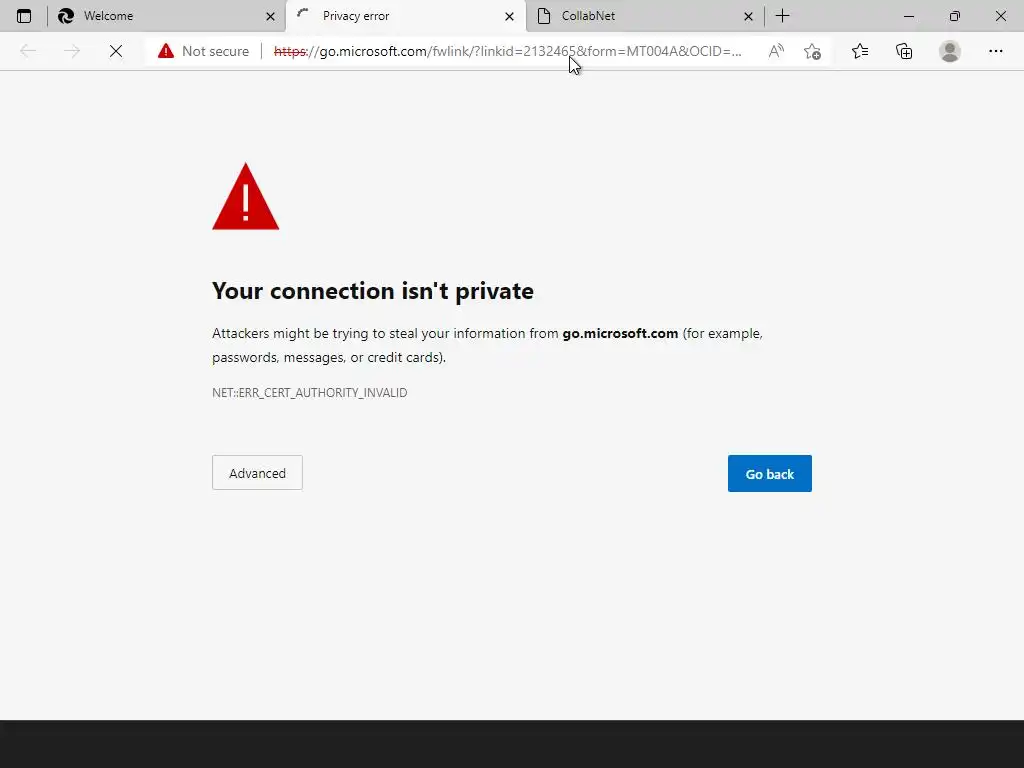The width and height of the screenshot is (1024, 768).
Task: Close the CollabNet tab
Action: tap(748, 16)
